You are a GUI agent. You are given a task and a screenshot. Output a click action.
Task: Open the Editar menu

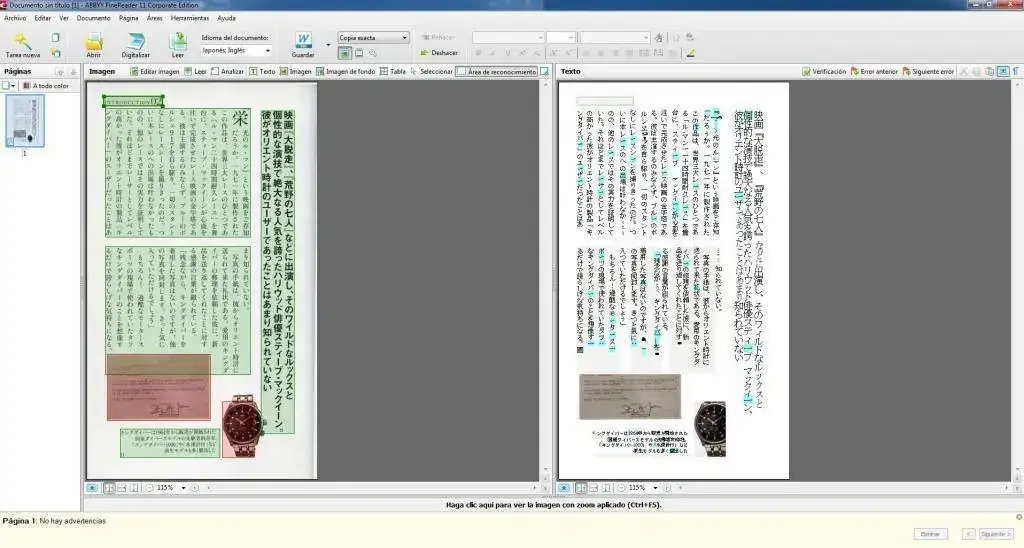tap(42, 18)
